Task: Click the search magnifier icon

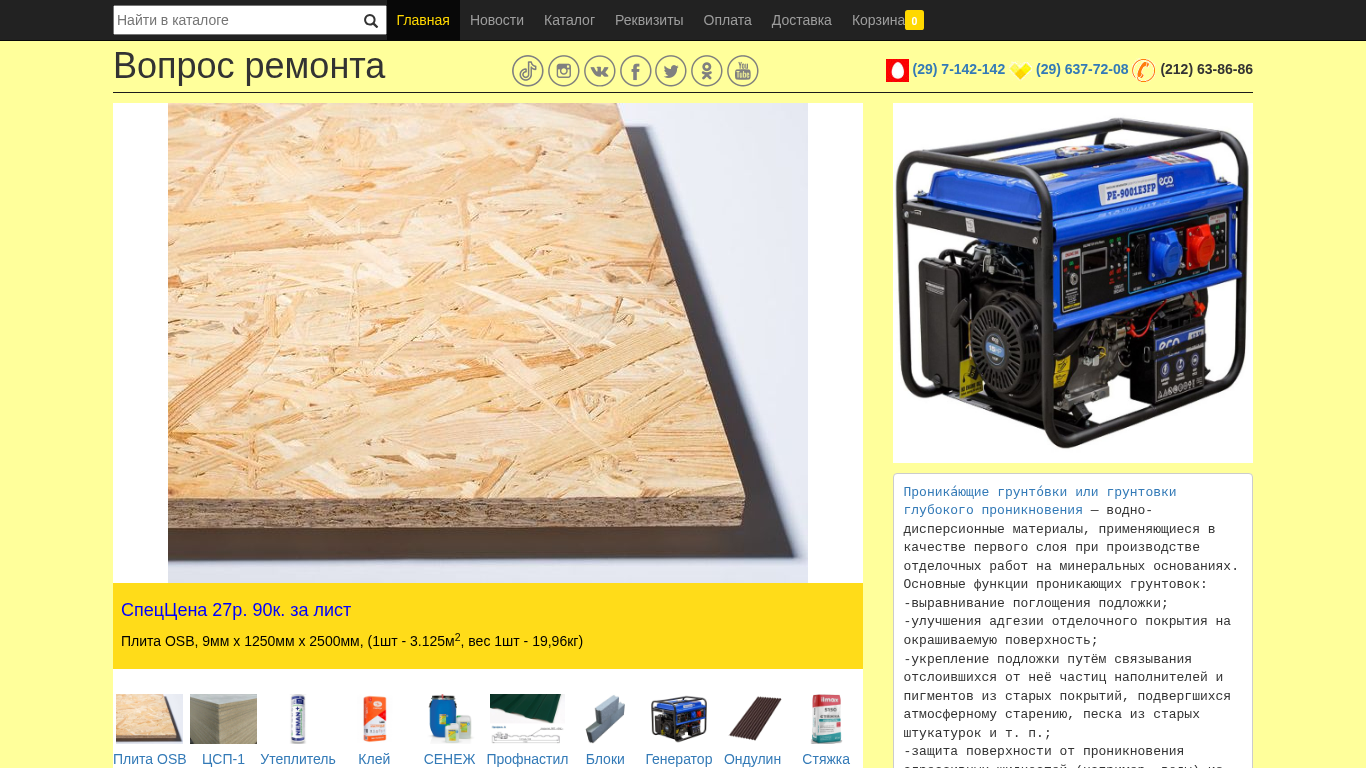Action: click(x=371, y=21)
